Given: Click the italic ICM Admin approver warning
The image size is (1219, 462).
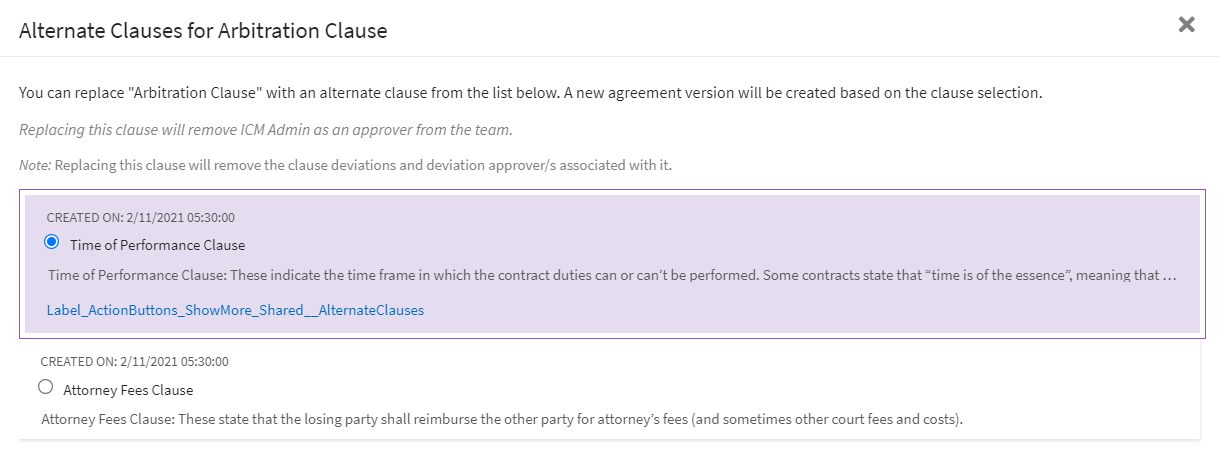Looking at the screenshot, I should click(x=266, y=130).
